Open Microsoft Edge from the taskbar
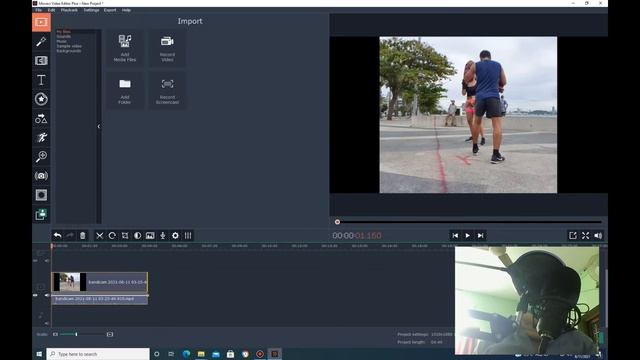The height and width of the screenshot is (360, 640). pos(187,354)
